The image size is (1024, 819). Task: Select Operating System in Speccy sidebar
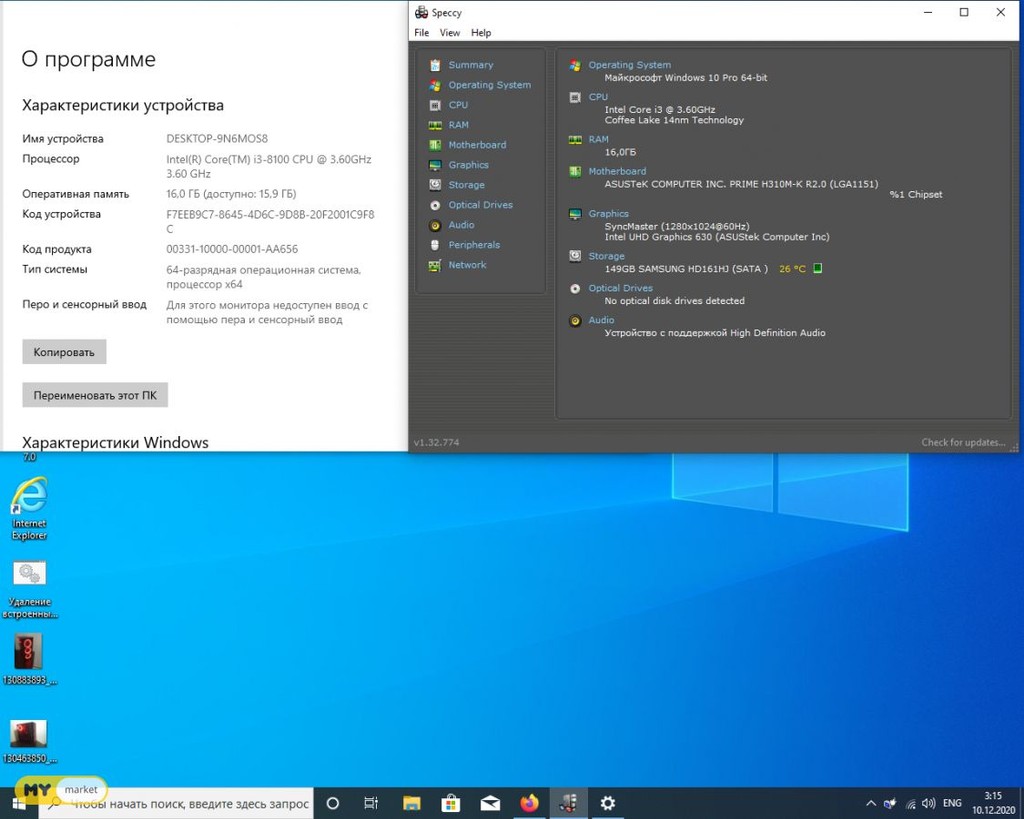489,85
